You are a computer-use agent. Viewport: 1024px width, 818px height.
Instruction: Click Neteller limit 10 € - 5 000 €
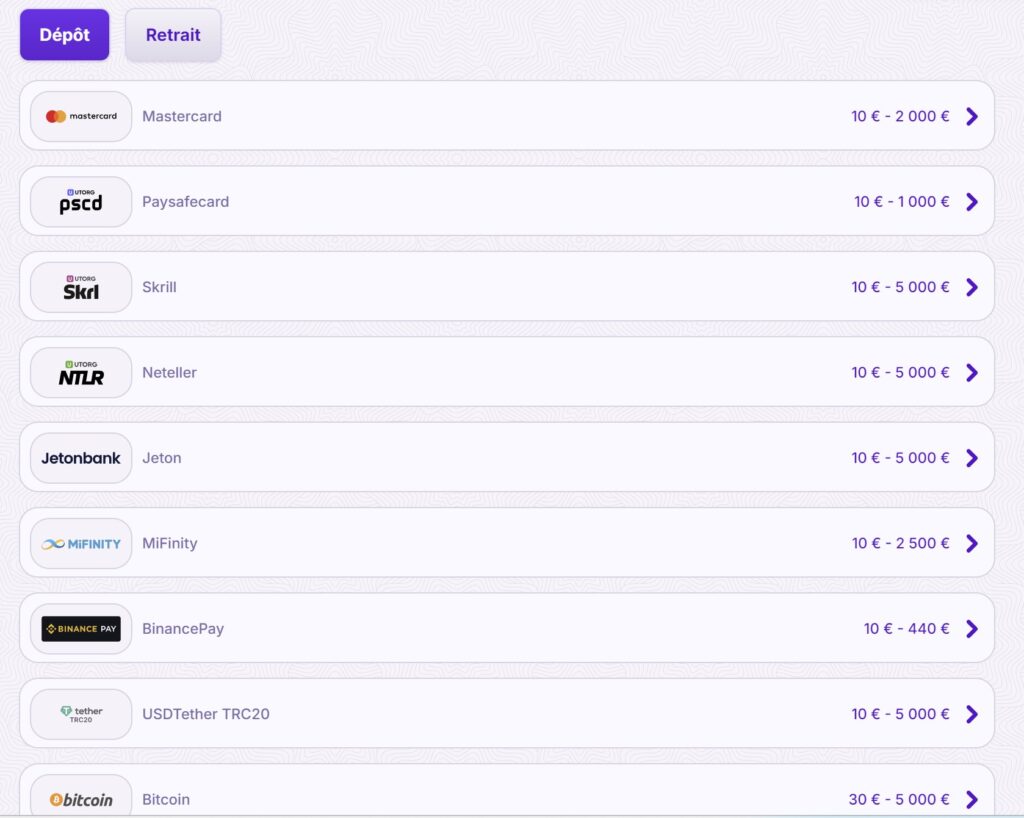[900, 373]
